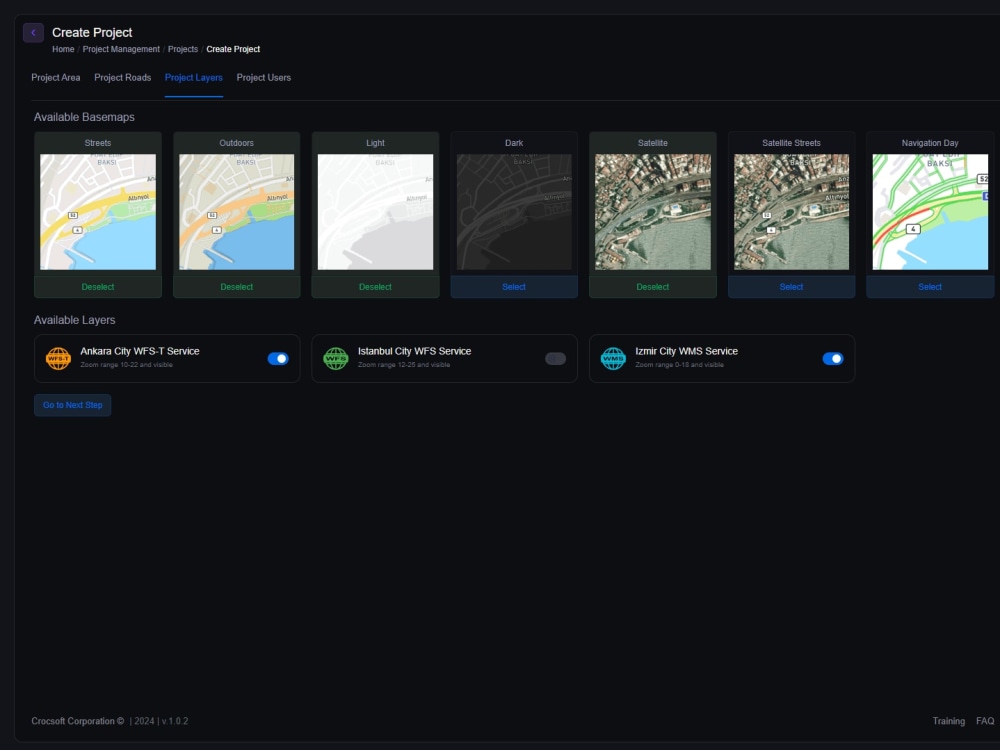The width and height of the screenshot is (1000, 750).
Task: Click 'Zoom range 12-25 and visible' text
Action: click(404, 365)
